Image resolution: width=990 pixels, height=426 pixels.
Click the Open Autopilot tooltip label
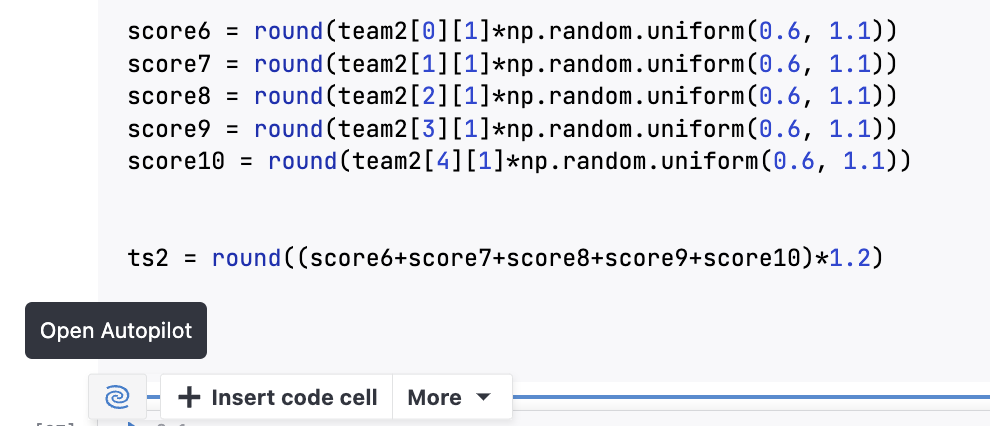click(x=116, y=330)
